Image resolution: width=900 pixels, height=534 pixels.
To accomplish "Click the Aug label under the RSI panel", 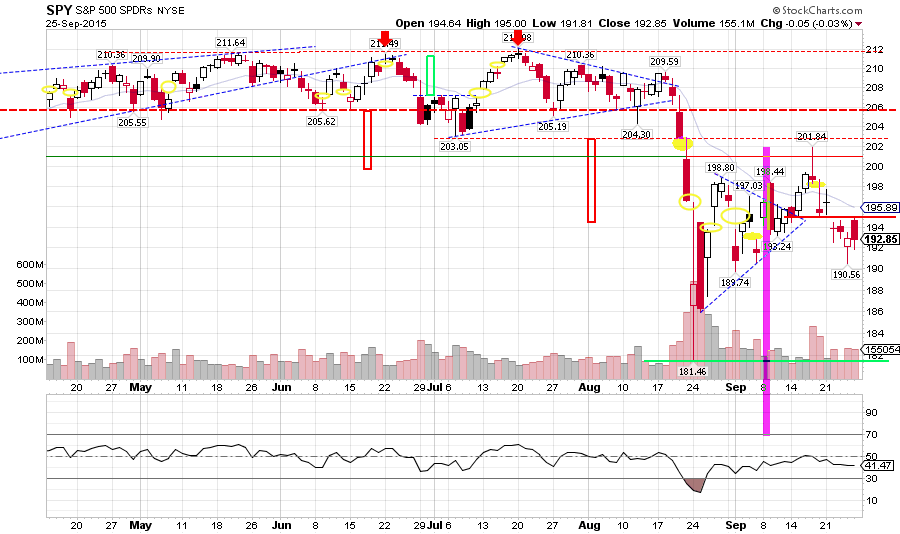I will point(589,525).
